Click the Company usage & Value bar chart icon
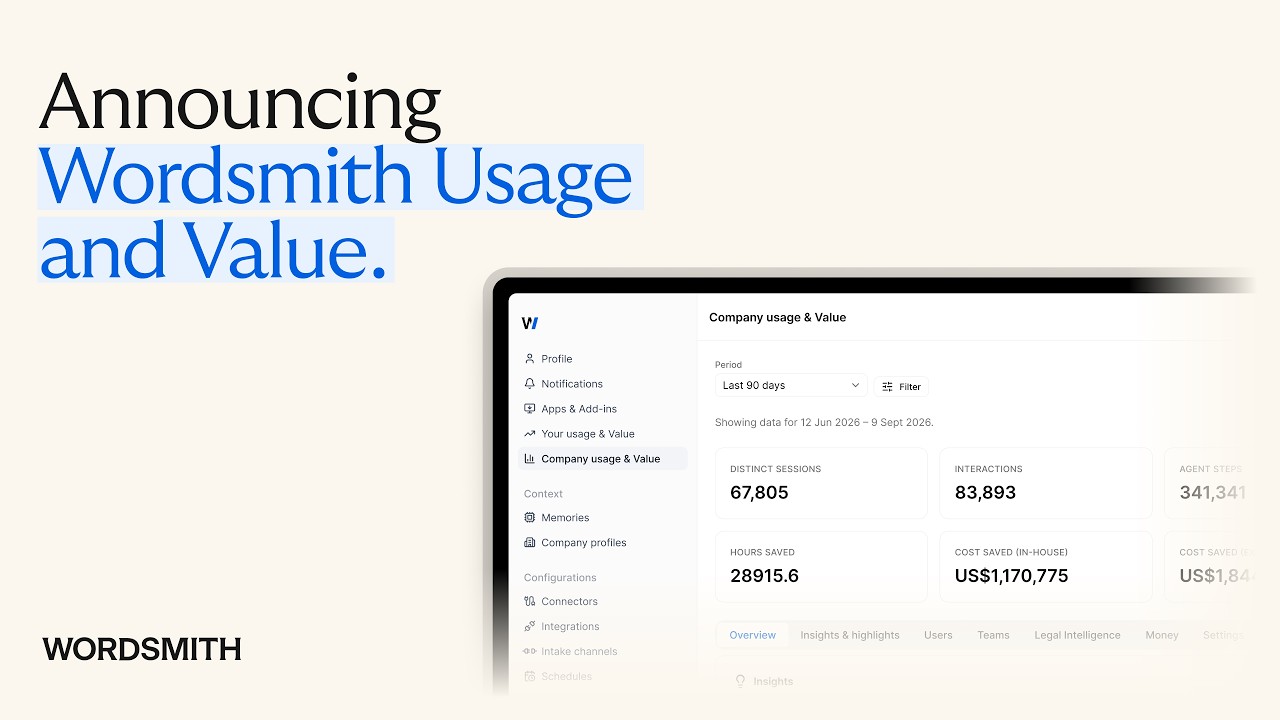This screenshot has height=720, width=1280. 530,459
